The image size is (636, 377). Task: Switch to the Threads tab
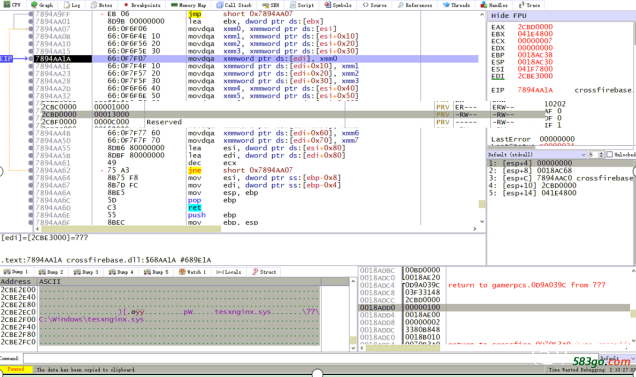point(456,5)
